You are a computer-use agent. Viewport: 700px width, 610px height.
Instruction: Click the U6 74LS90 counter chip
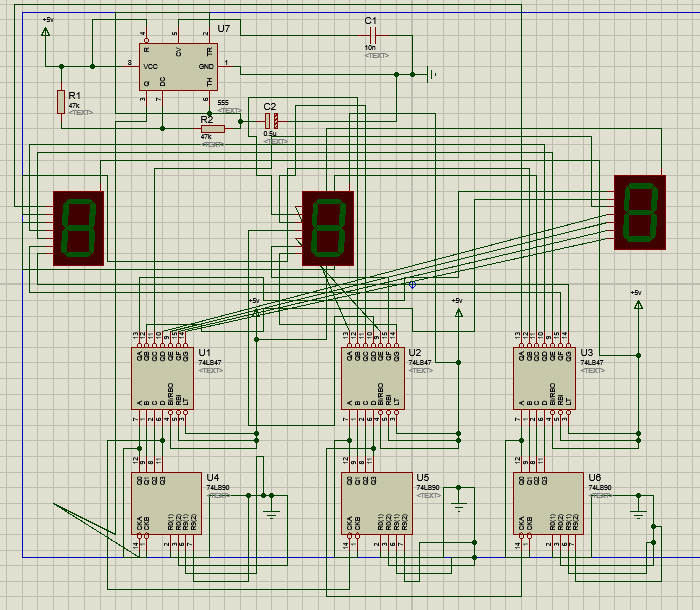(547, 503)
